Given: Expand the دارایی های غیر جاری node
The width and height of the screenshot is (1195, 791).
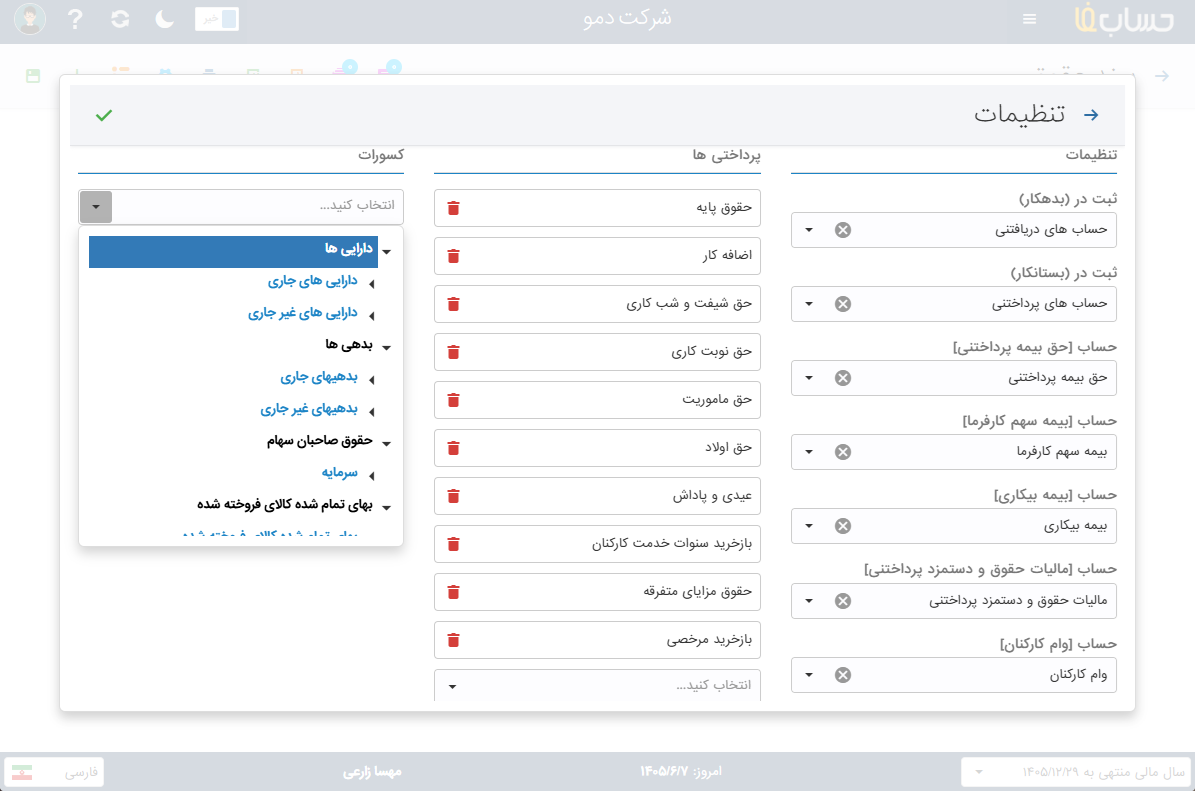Looking at the screenshot, I should pos(371,316).
